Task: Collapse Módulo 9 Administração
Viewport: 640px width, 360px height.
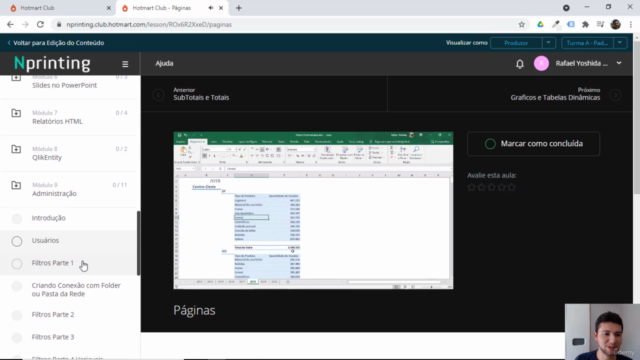Action: (x=69, y=189)
